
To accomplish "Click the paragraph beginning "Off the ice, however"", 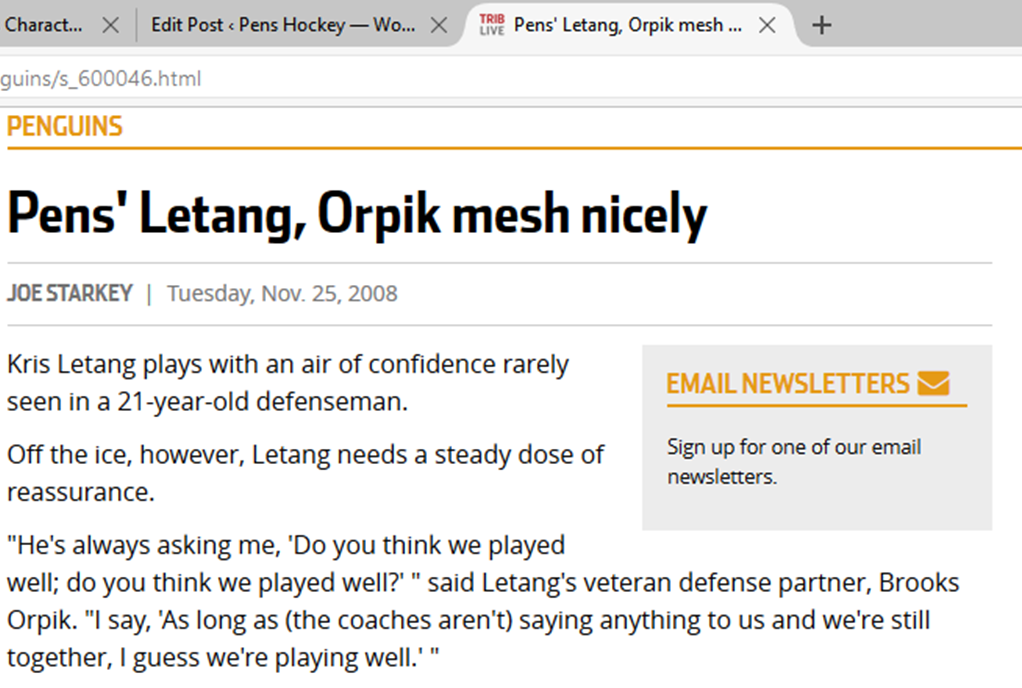I will click(x=305, y=473).
